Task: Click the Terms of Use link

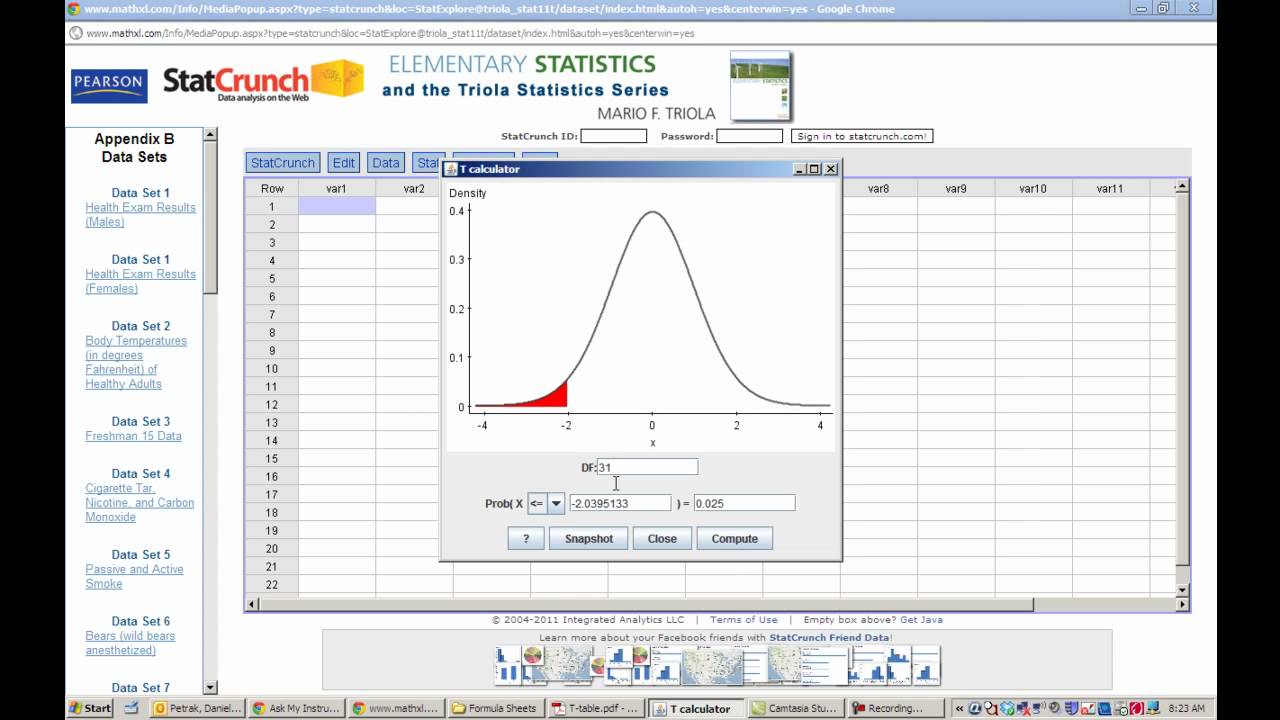Action: pos(743,620)
